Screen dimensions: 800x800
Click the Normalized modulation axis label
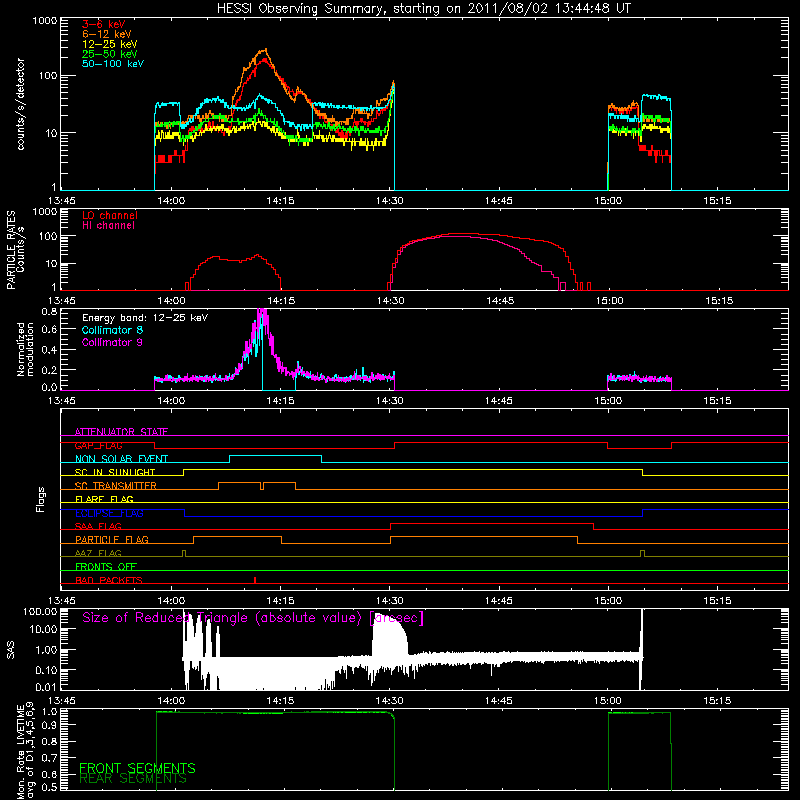tap(25, 349)
